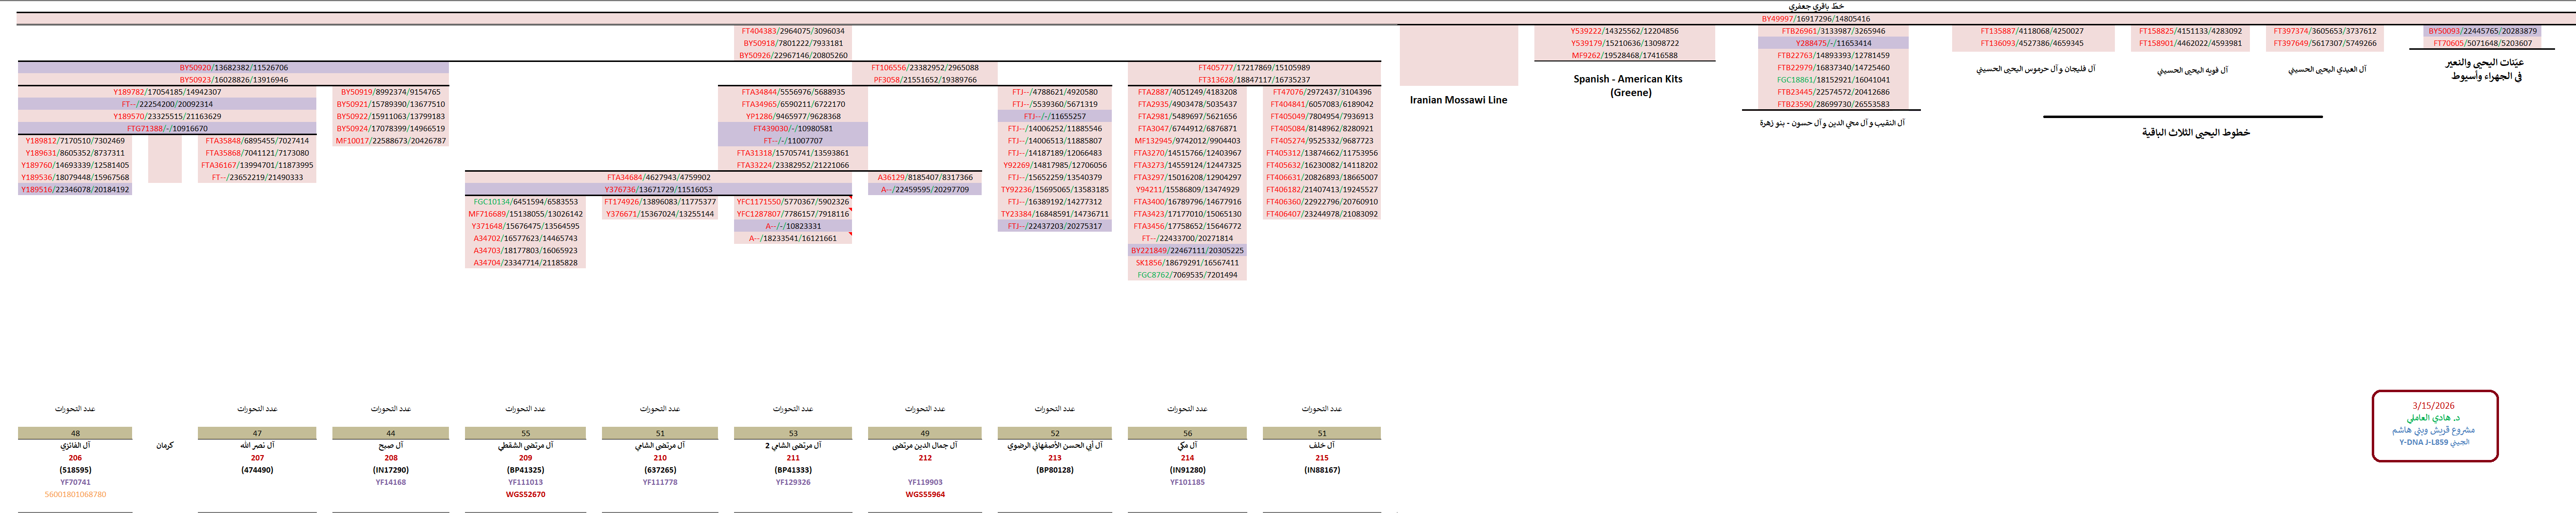
Task: Click the Iranian Mossawi Line label
Action: click(x=1457, y=100)
